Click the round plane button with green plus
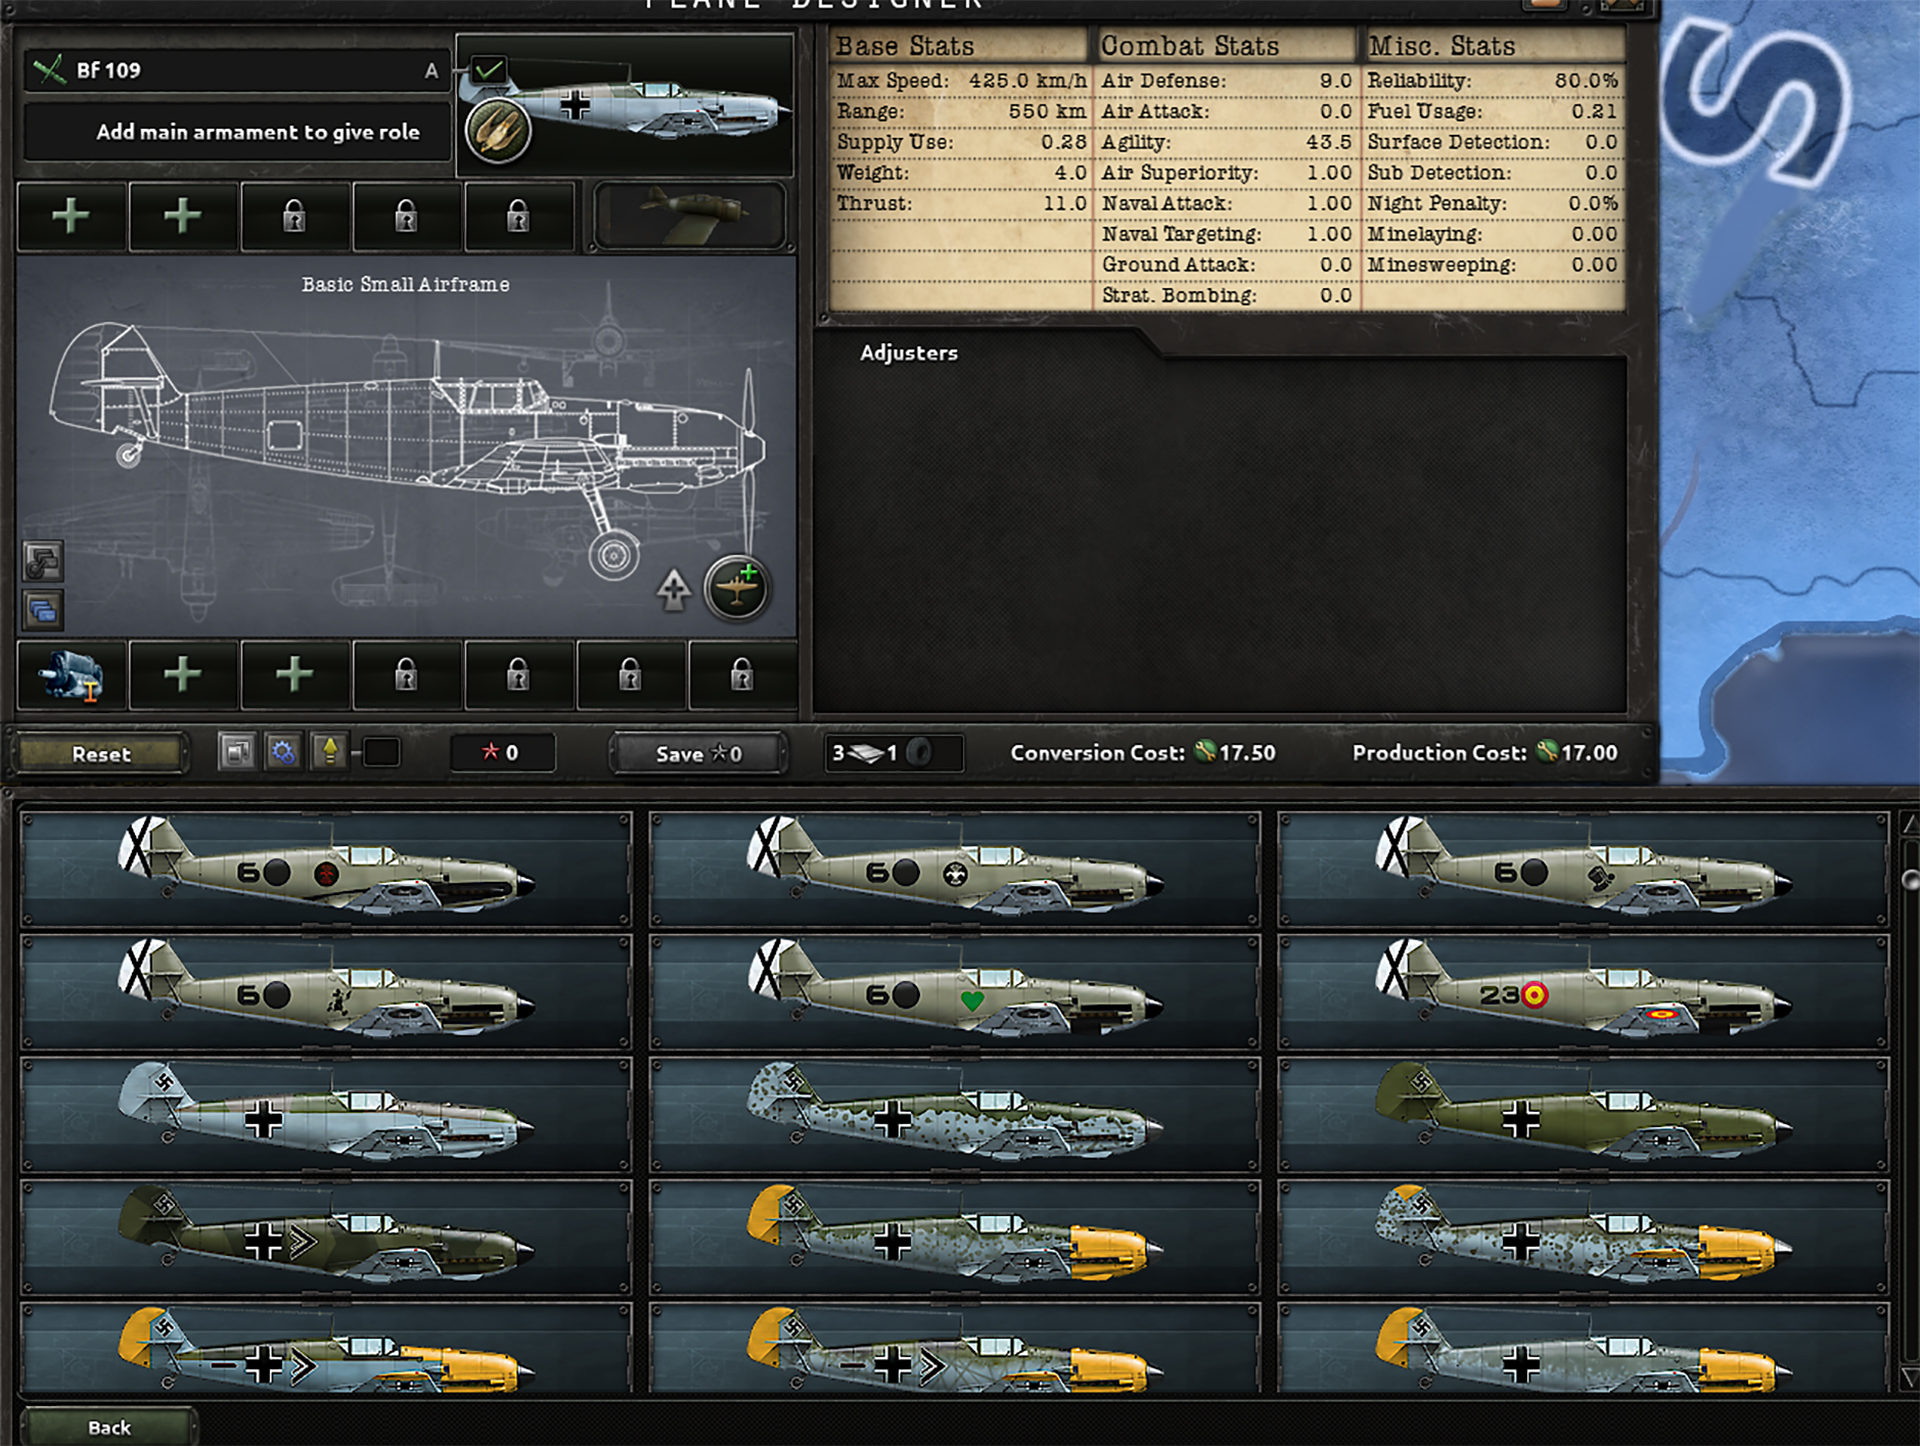 coord(737,588)
